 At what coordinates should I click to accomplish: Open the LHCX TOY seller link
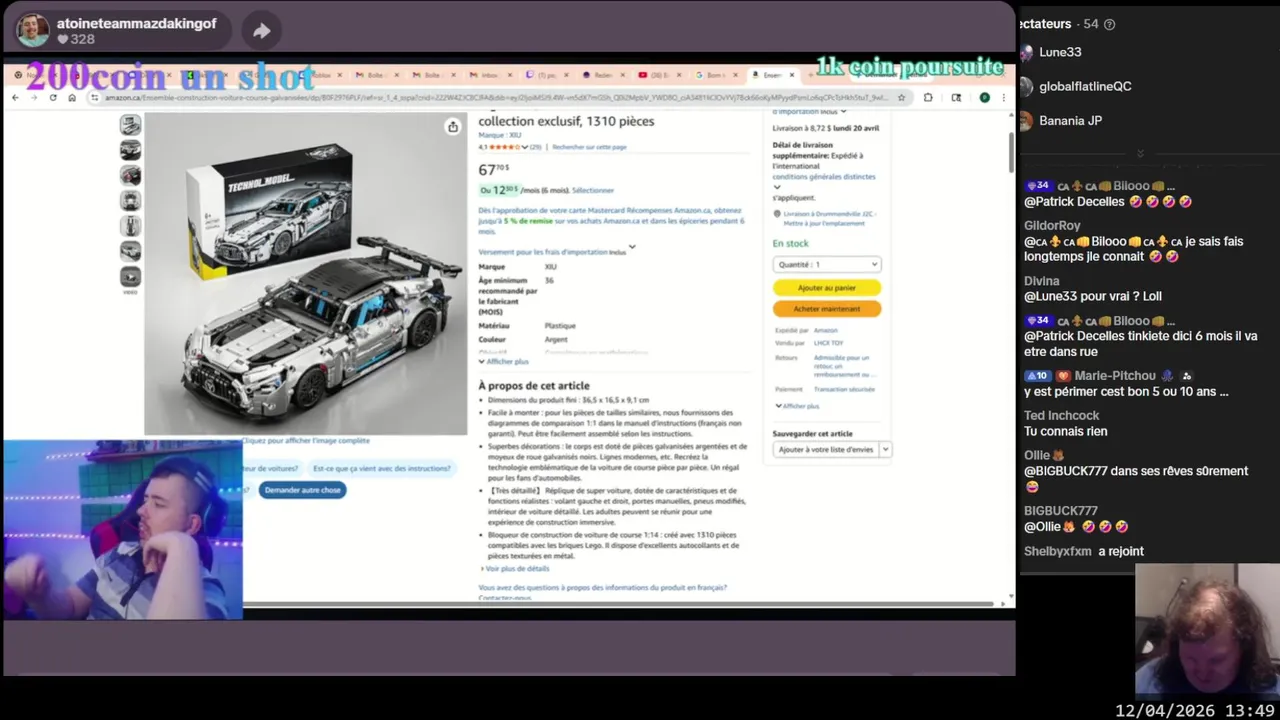click(x=829, y=343)
